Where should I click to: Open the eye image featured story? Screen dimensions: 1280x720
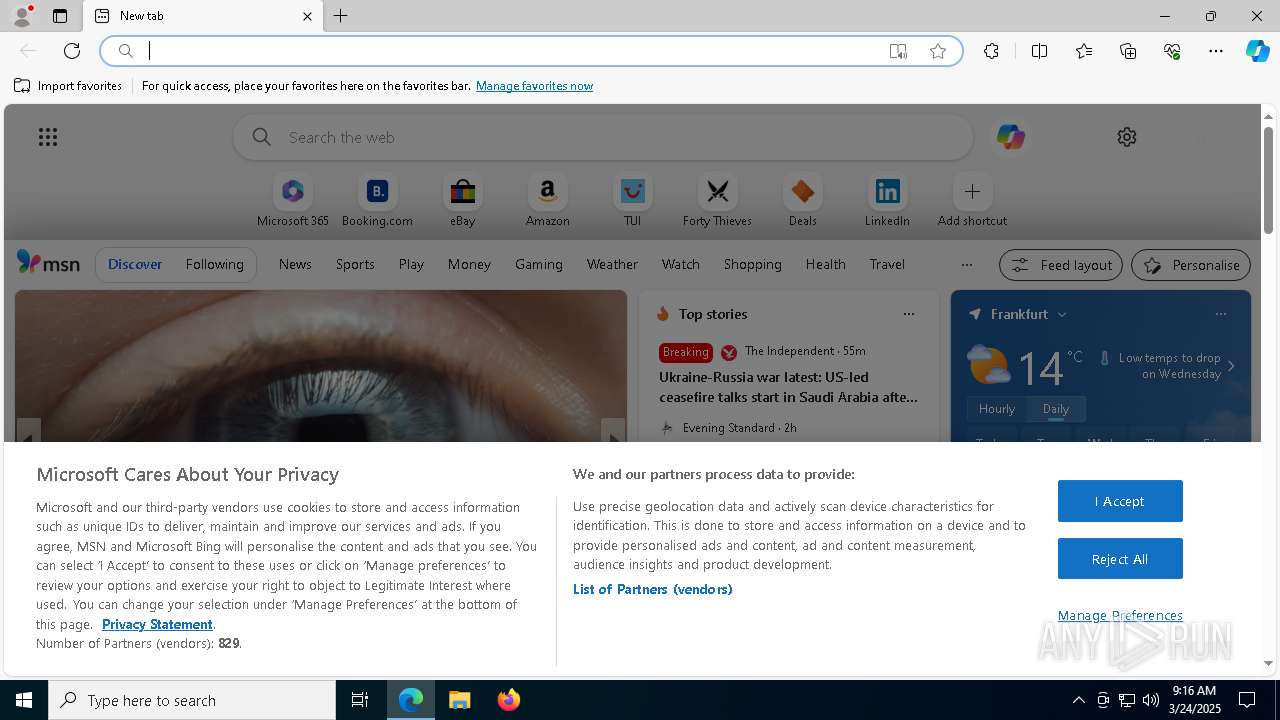pyautogui.click(x=321, y=366)
